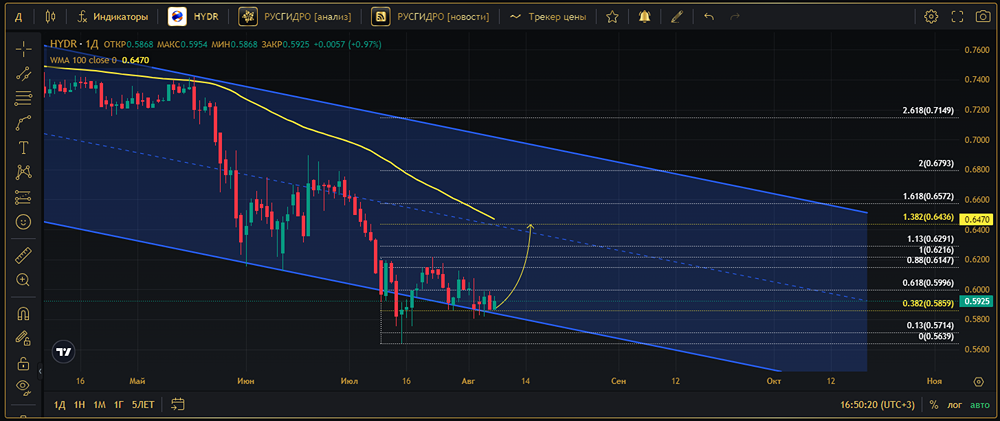Open chart settings gear in top toolbar

coord(931,17)
